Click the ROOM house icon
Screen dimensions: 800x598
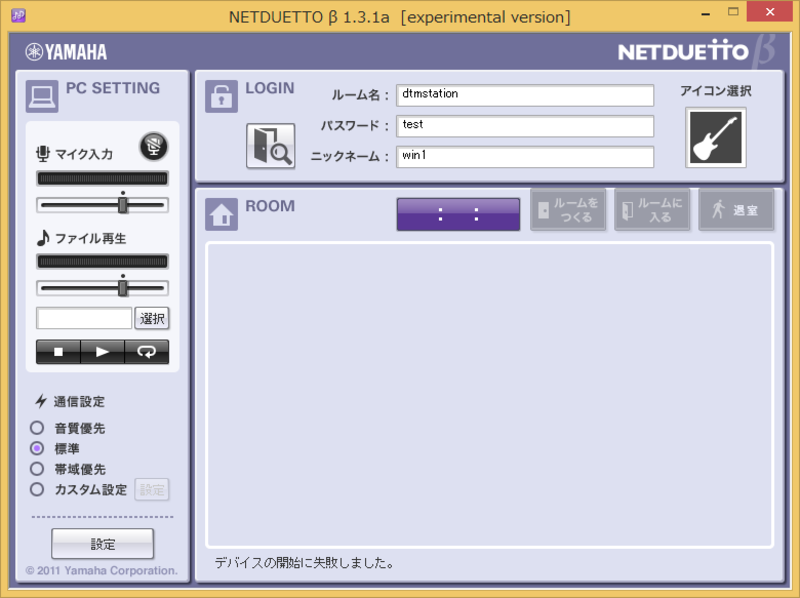click(x=221, y=214)
